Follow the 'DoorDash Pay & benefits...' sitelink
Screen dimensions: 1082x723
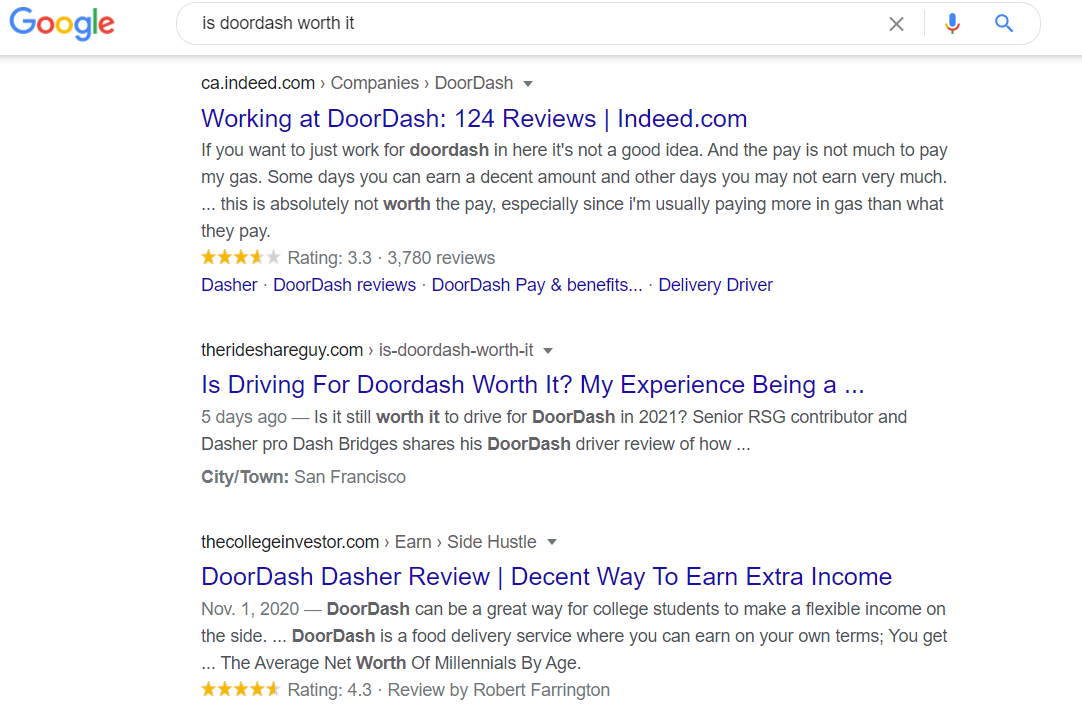coord(537,285)
